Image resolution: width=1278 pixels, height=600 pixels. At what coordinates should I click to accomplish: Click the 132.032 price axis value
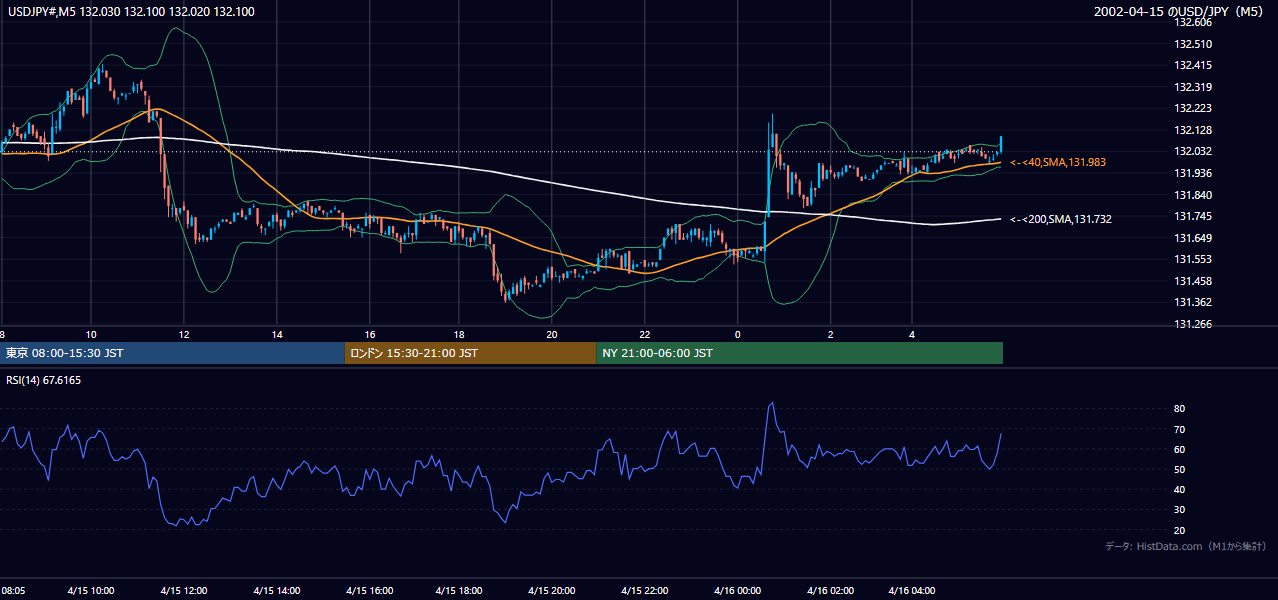1192,151
